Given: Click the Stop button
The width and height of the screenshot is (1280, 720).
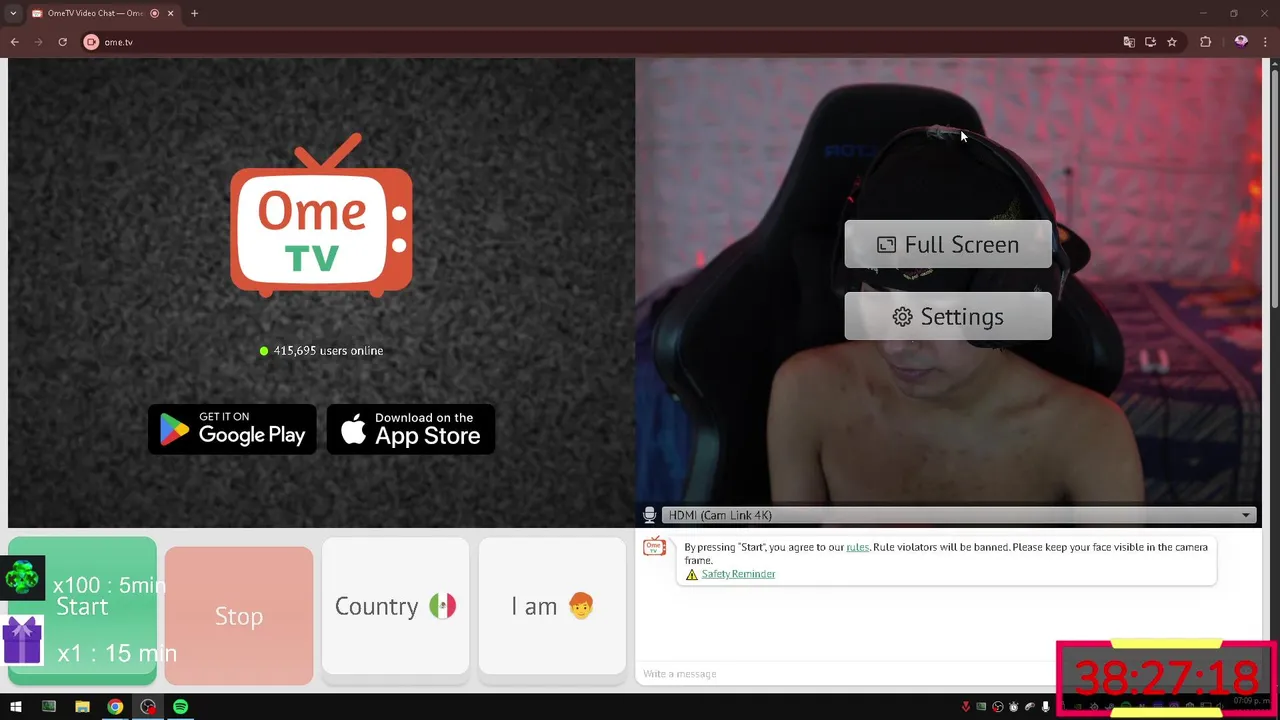Looking at the screenshot, I should pos(239,616).
